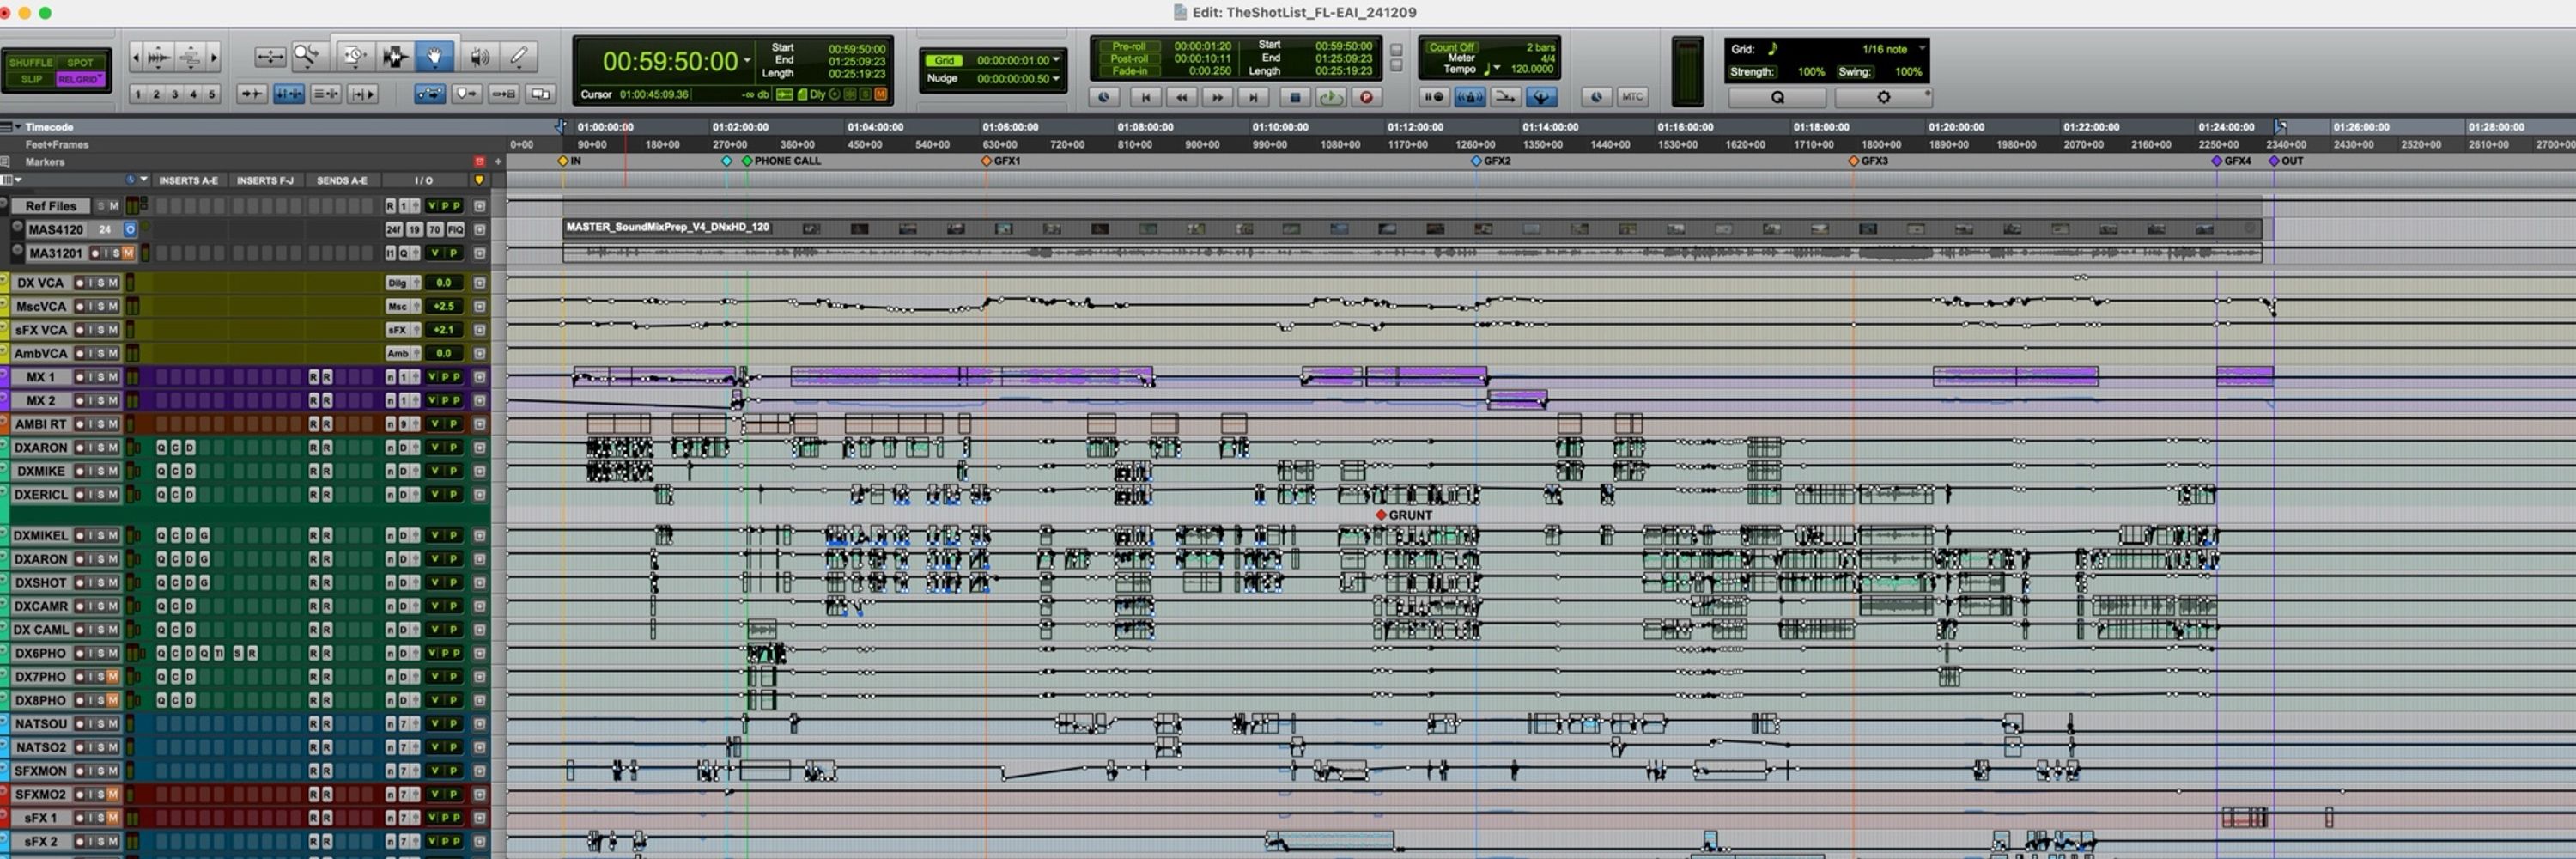Select the Scrubber speaker tool
2576x859 pixels.
pos(480,57)
